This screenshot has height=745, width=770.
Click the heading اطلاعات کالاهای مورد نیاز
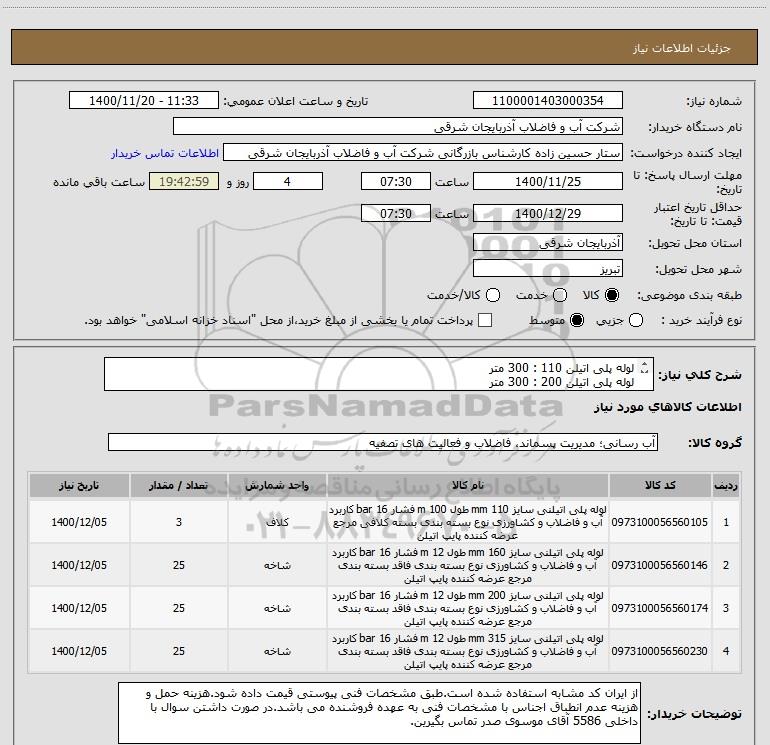pyautogui.click(x=668, y=407)
